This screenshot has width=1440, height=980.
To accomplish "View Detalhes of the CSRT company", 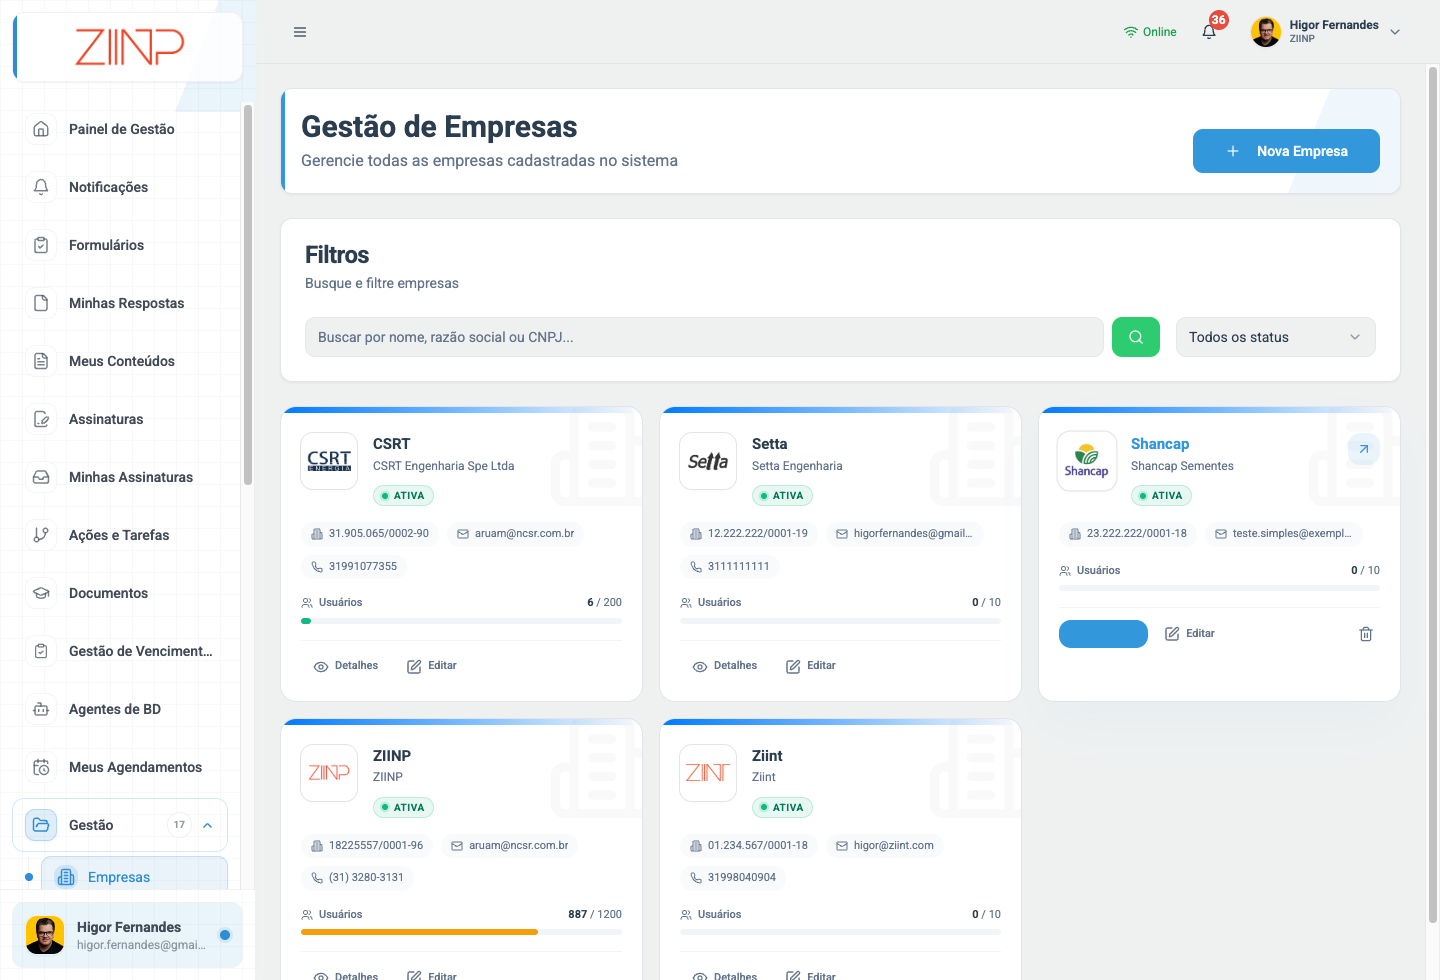I will 346,666.
